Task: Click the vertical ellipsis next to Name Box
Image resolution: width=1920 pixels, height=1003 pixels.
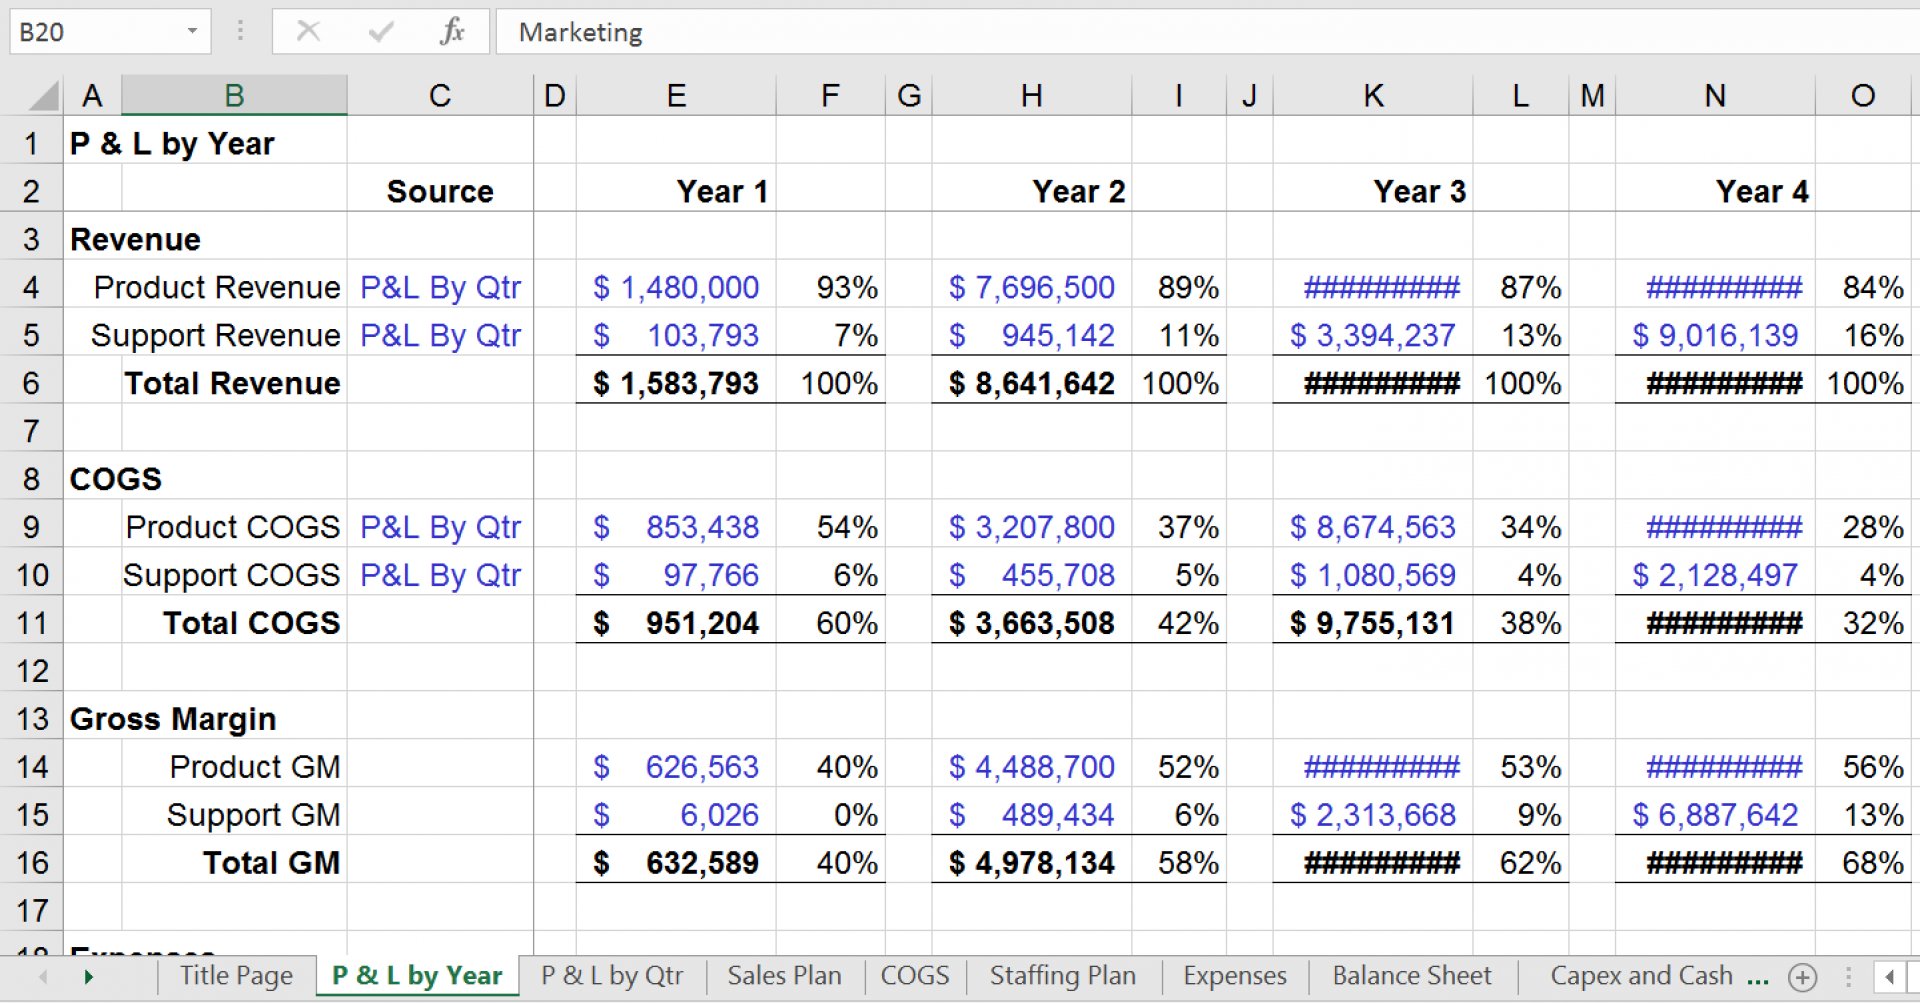Action: [x=239, y=31]
